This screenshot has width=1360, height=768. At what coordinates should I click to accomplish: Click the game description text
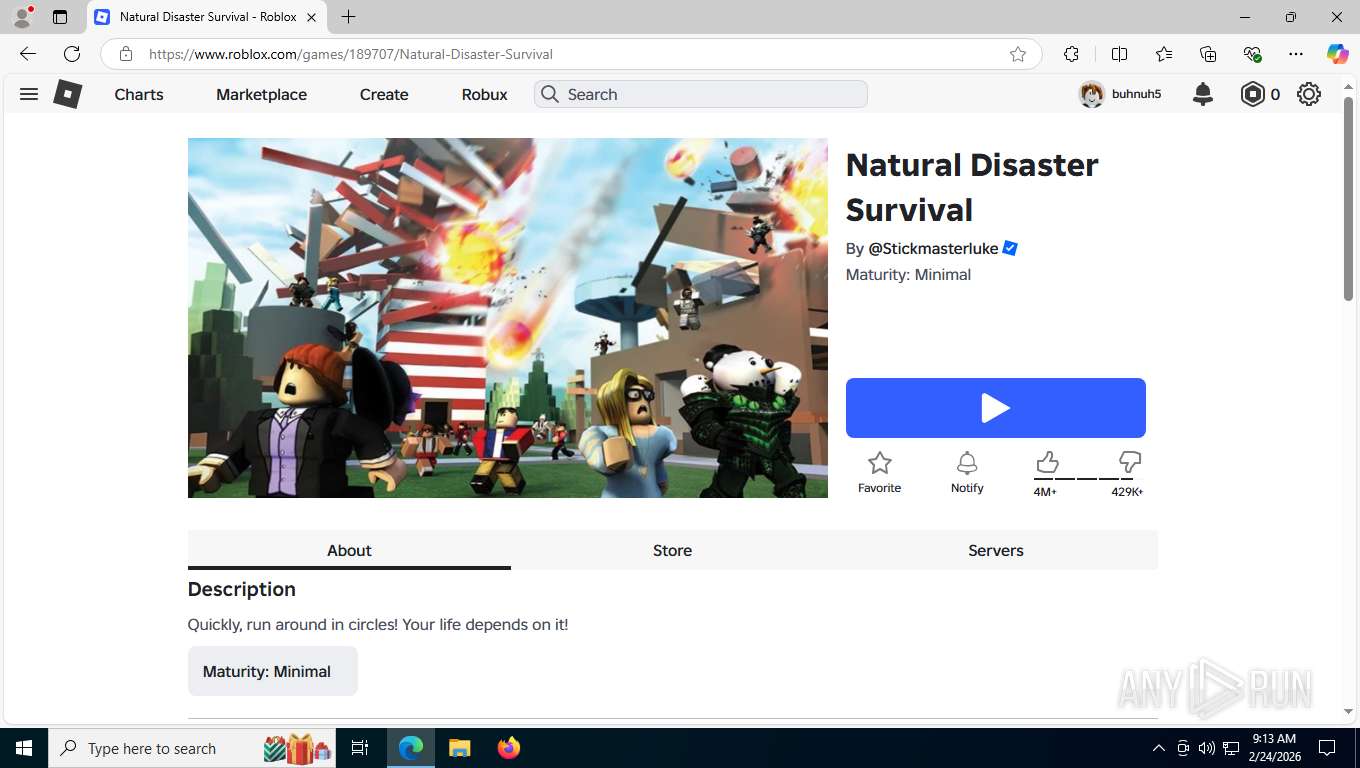point(378,624)
